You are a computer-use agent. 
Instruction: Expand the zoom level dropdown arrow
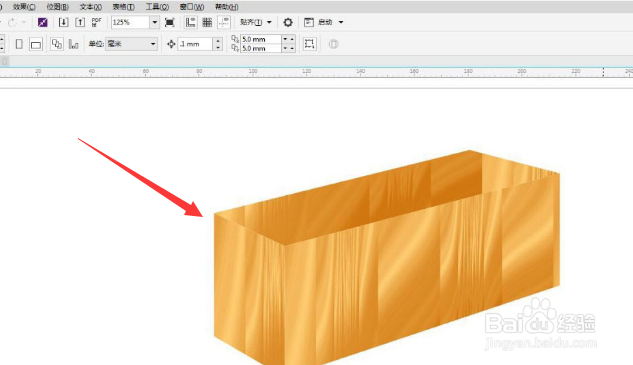[x=155, y=22]
